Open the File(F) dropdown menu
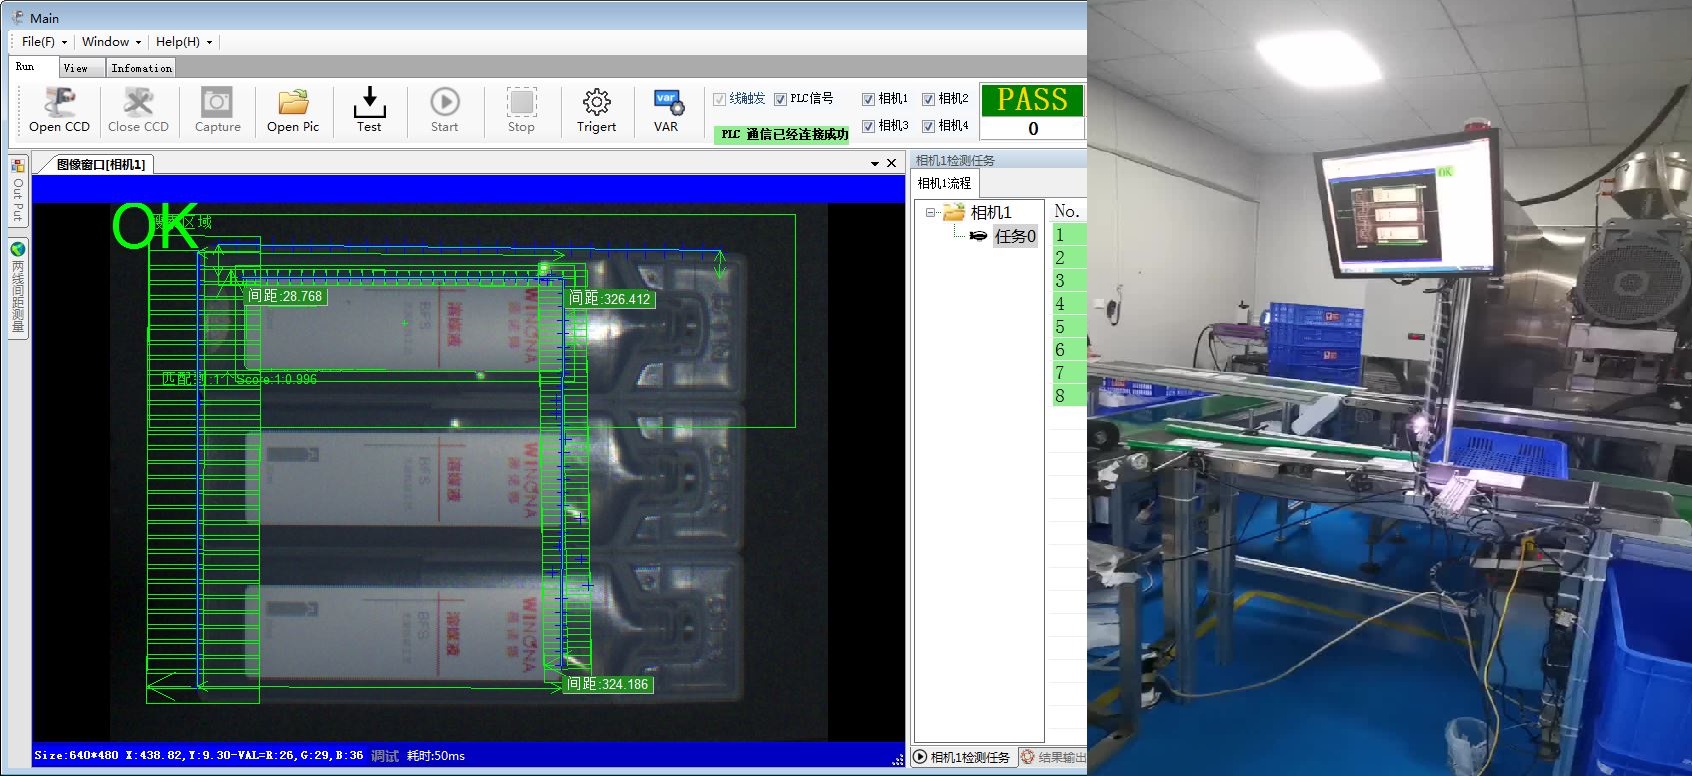The height and width of the screenshot is (776, 1692). coord(44,42)
